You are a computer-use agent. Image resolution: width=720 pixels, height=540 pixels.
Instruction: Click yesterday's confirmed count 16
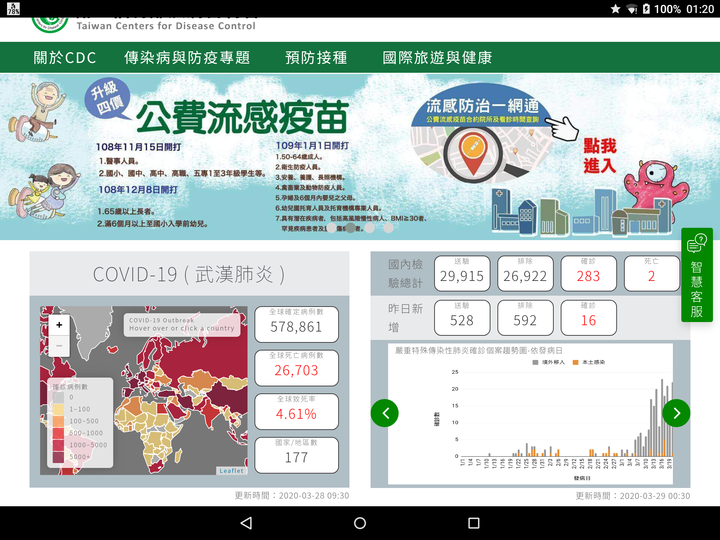[x=588, y=318]
